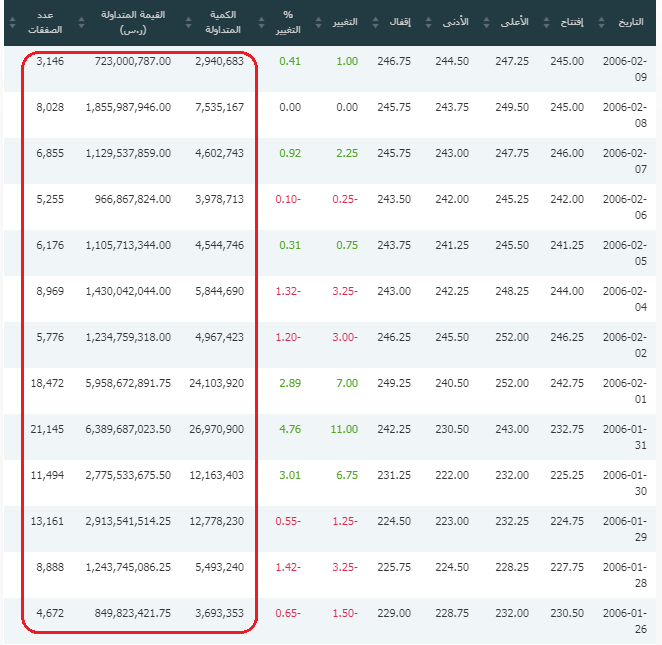Click traded volume 26,970,900
Image resolution: width=662 pixels, height=645 pixels.
pos(216,430)
